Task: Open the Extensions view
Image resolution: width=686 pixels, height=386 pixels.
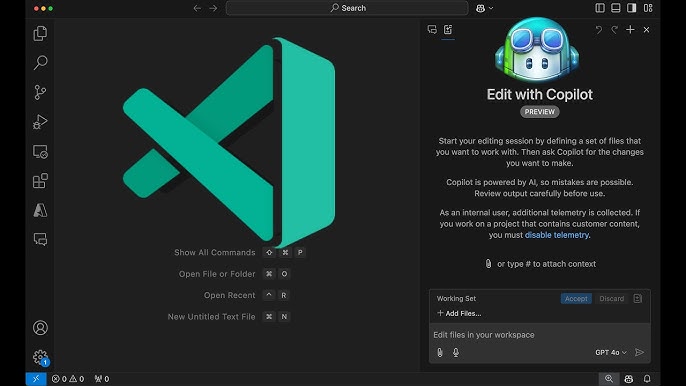Action: click(x=40, y=181)
